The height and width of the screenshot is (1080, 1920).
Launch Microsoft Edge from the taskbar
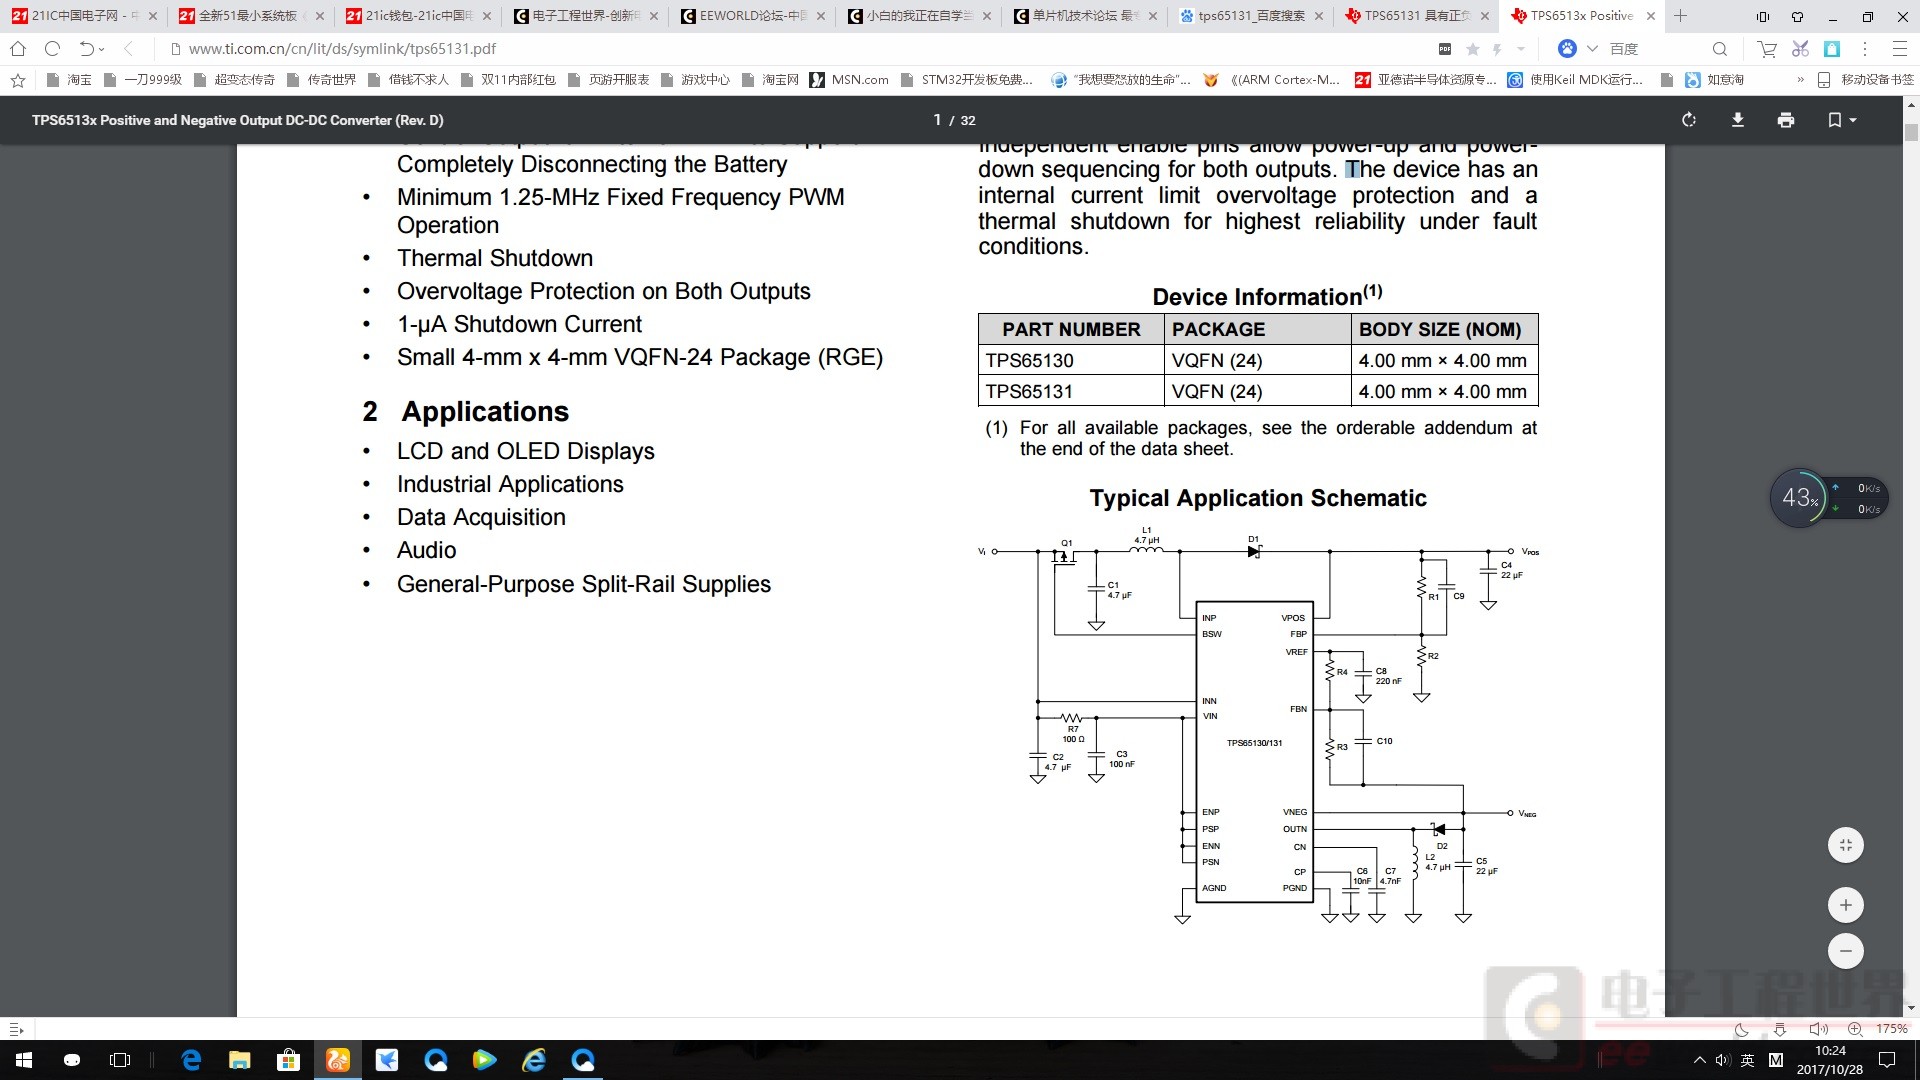click(191, 1060)
